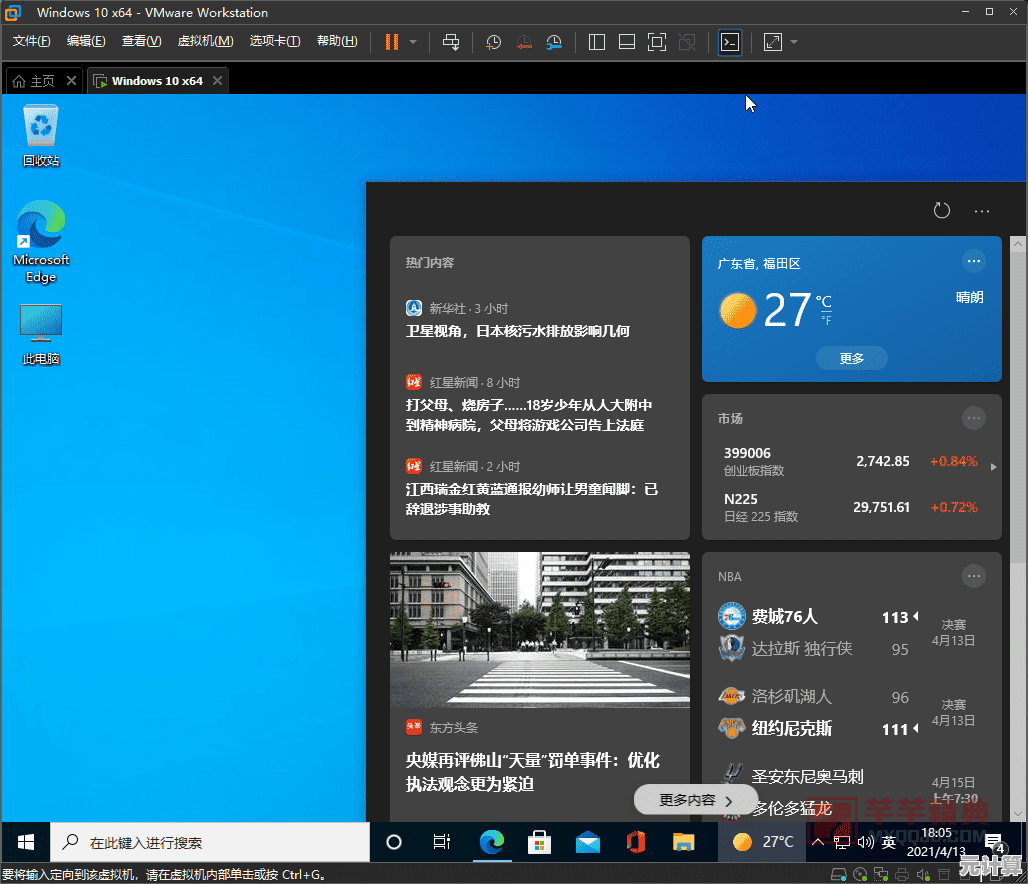Toggle the English input language indicator in tray
1028x884 pixels.
coord(888,842)
